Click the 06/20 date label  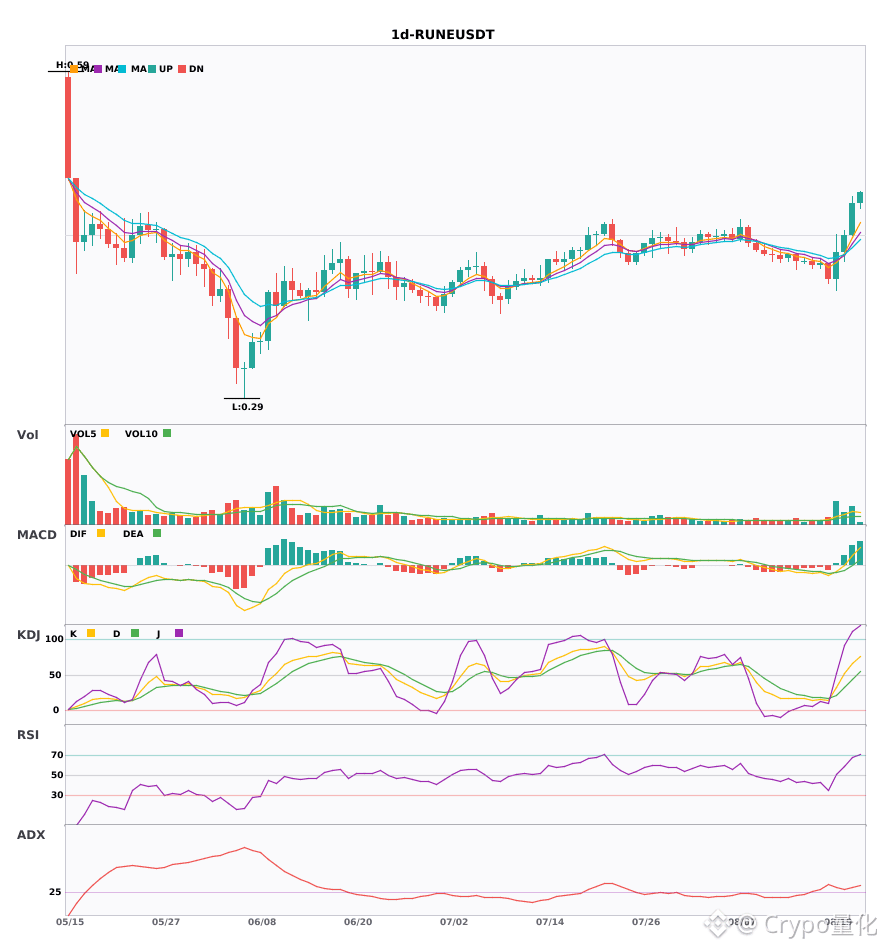[358, 922]
